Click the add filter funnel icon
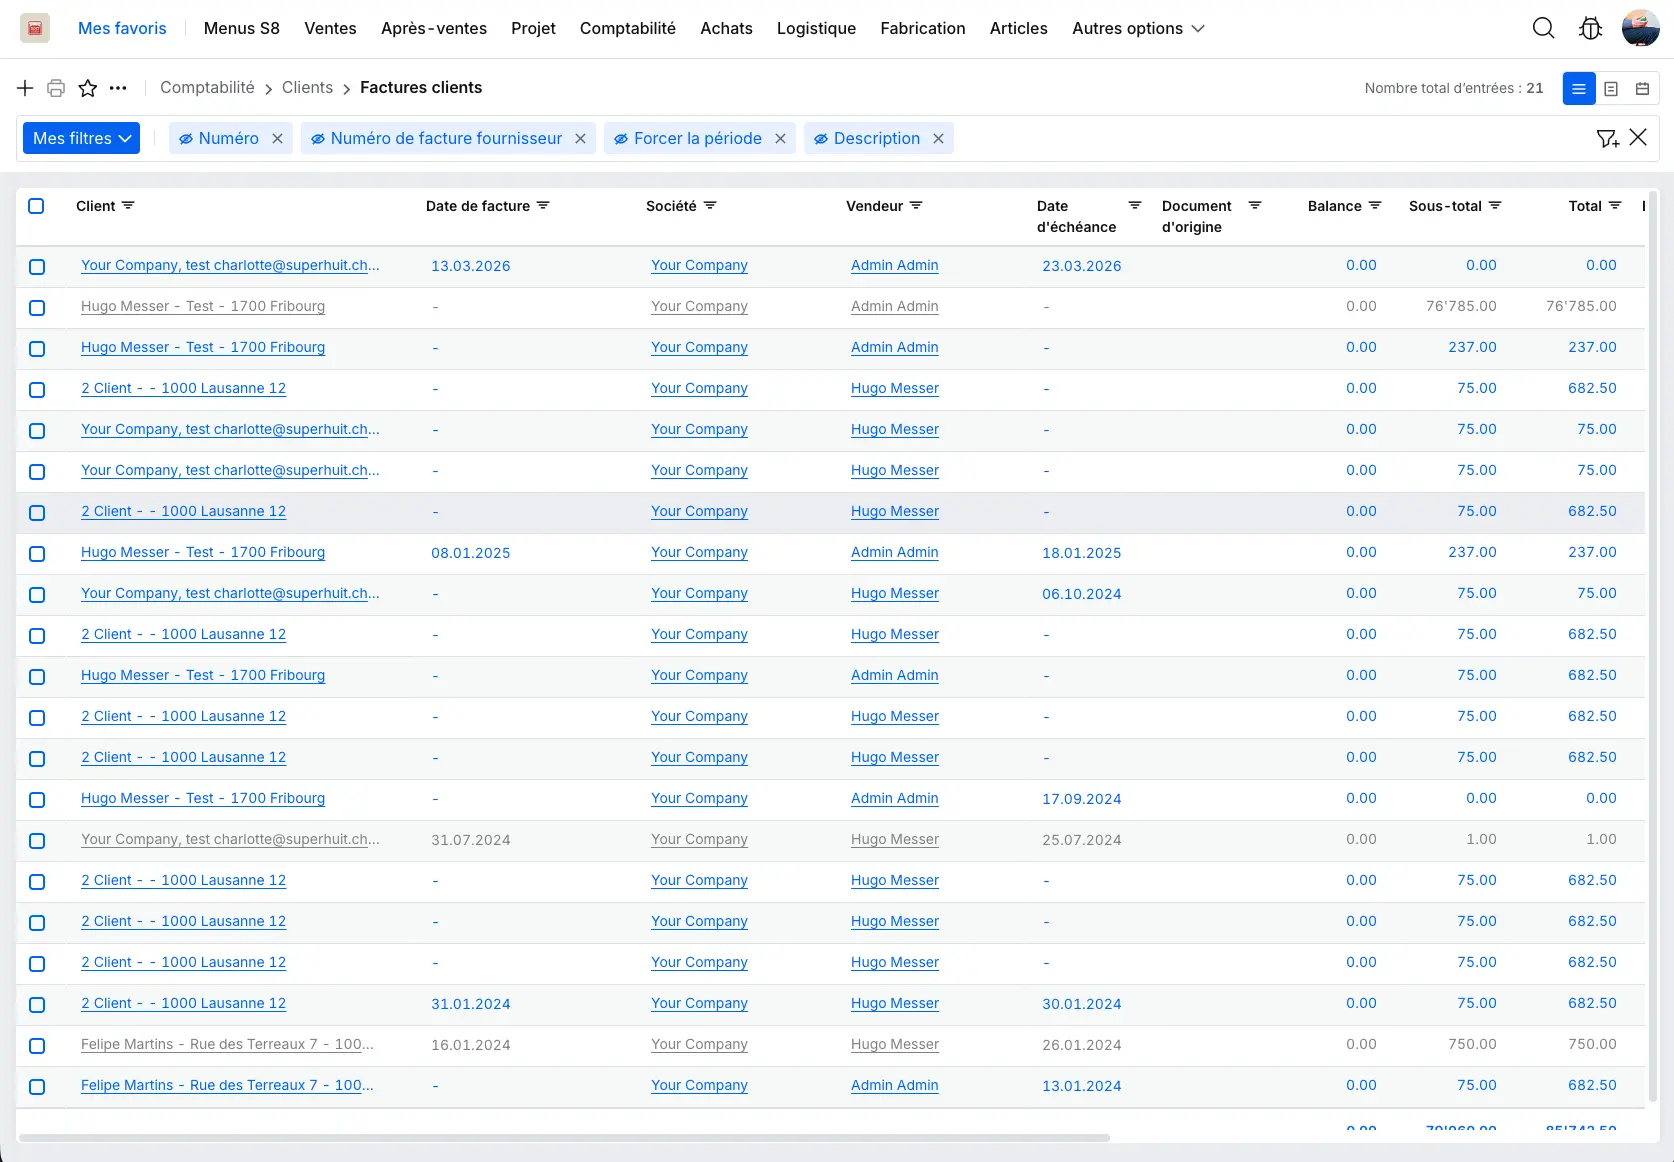 [1607, 138]
